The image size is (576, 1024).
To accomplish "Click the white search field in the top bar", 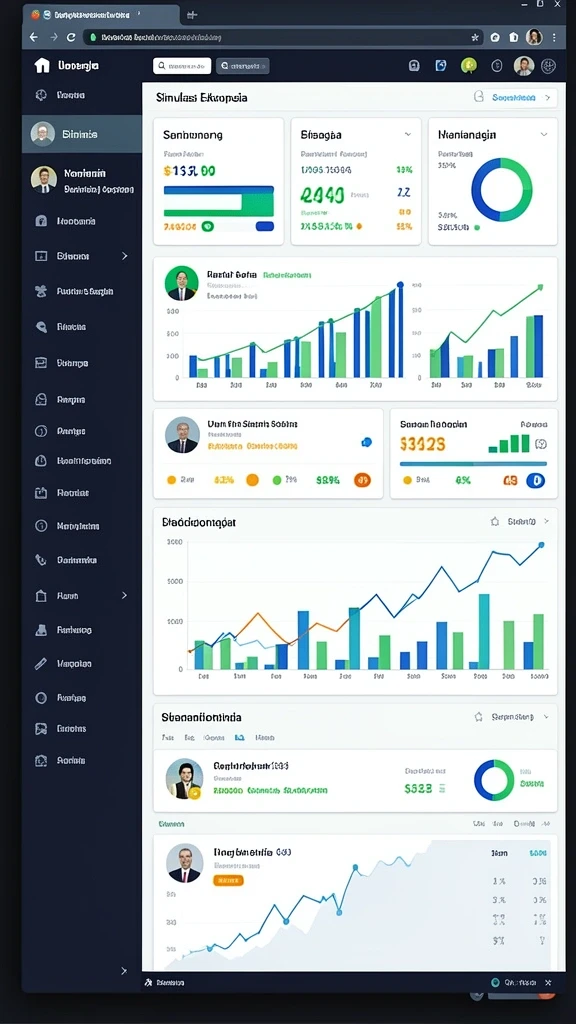I will (x=182, y=66).
